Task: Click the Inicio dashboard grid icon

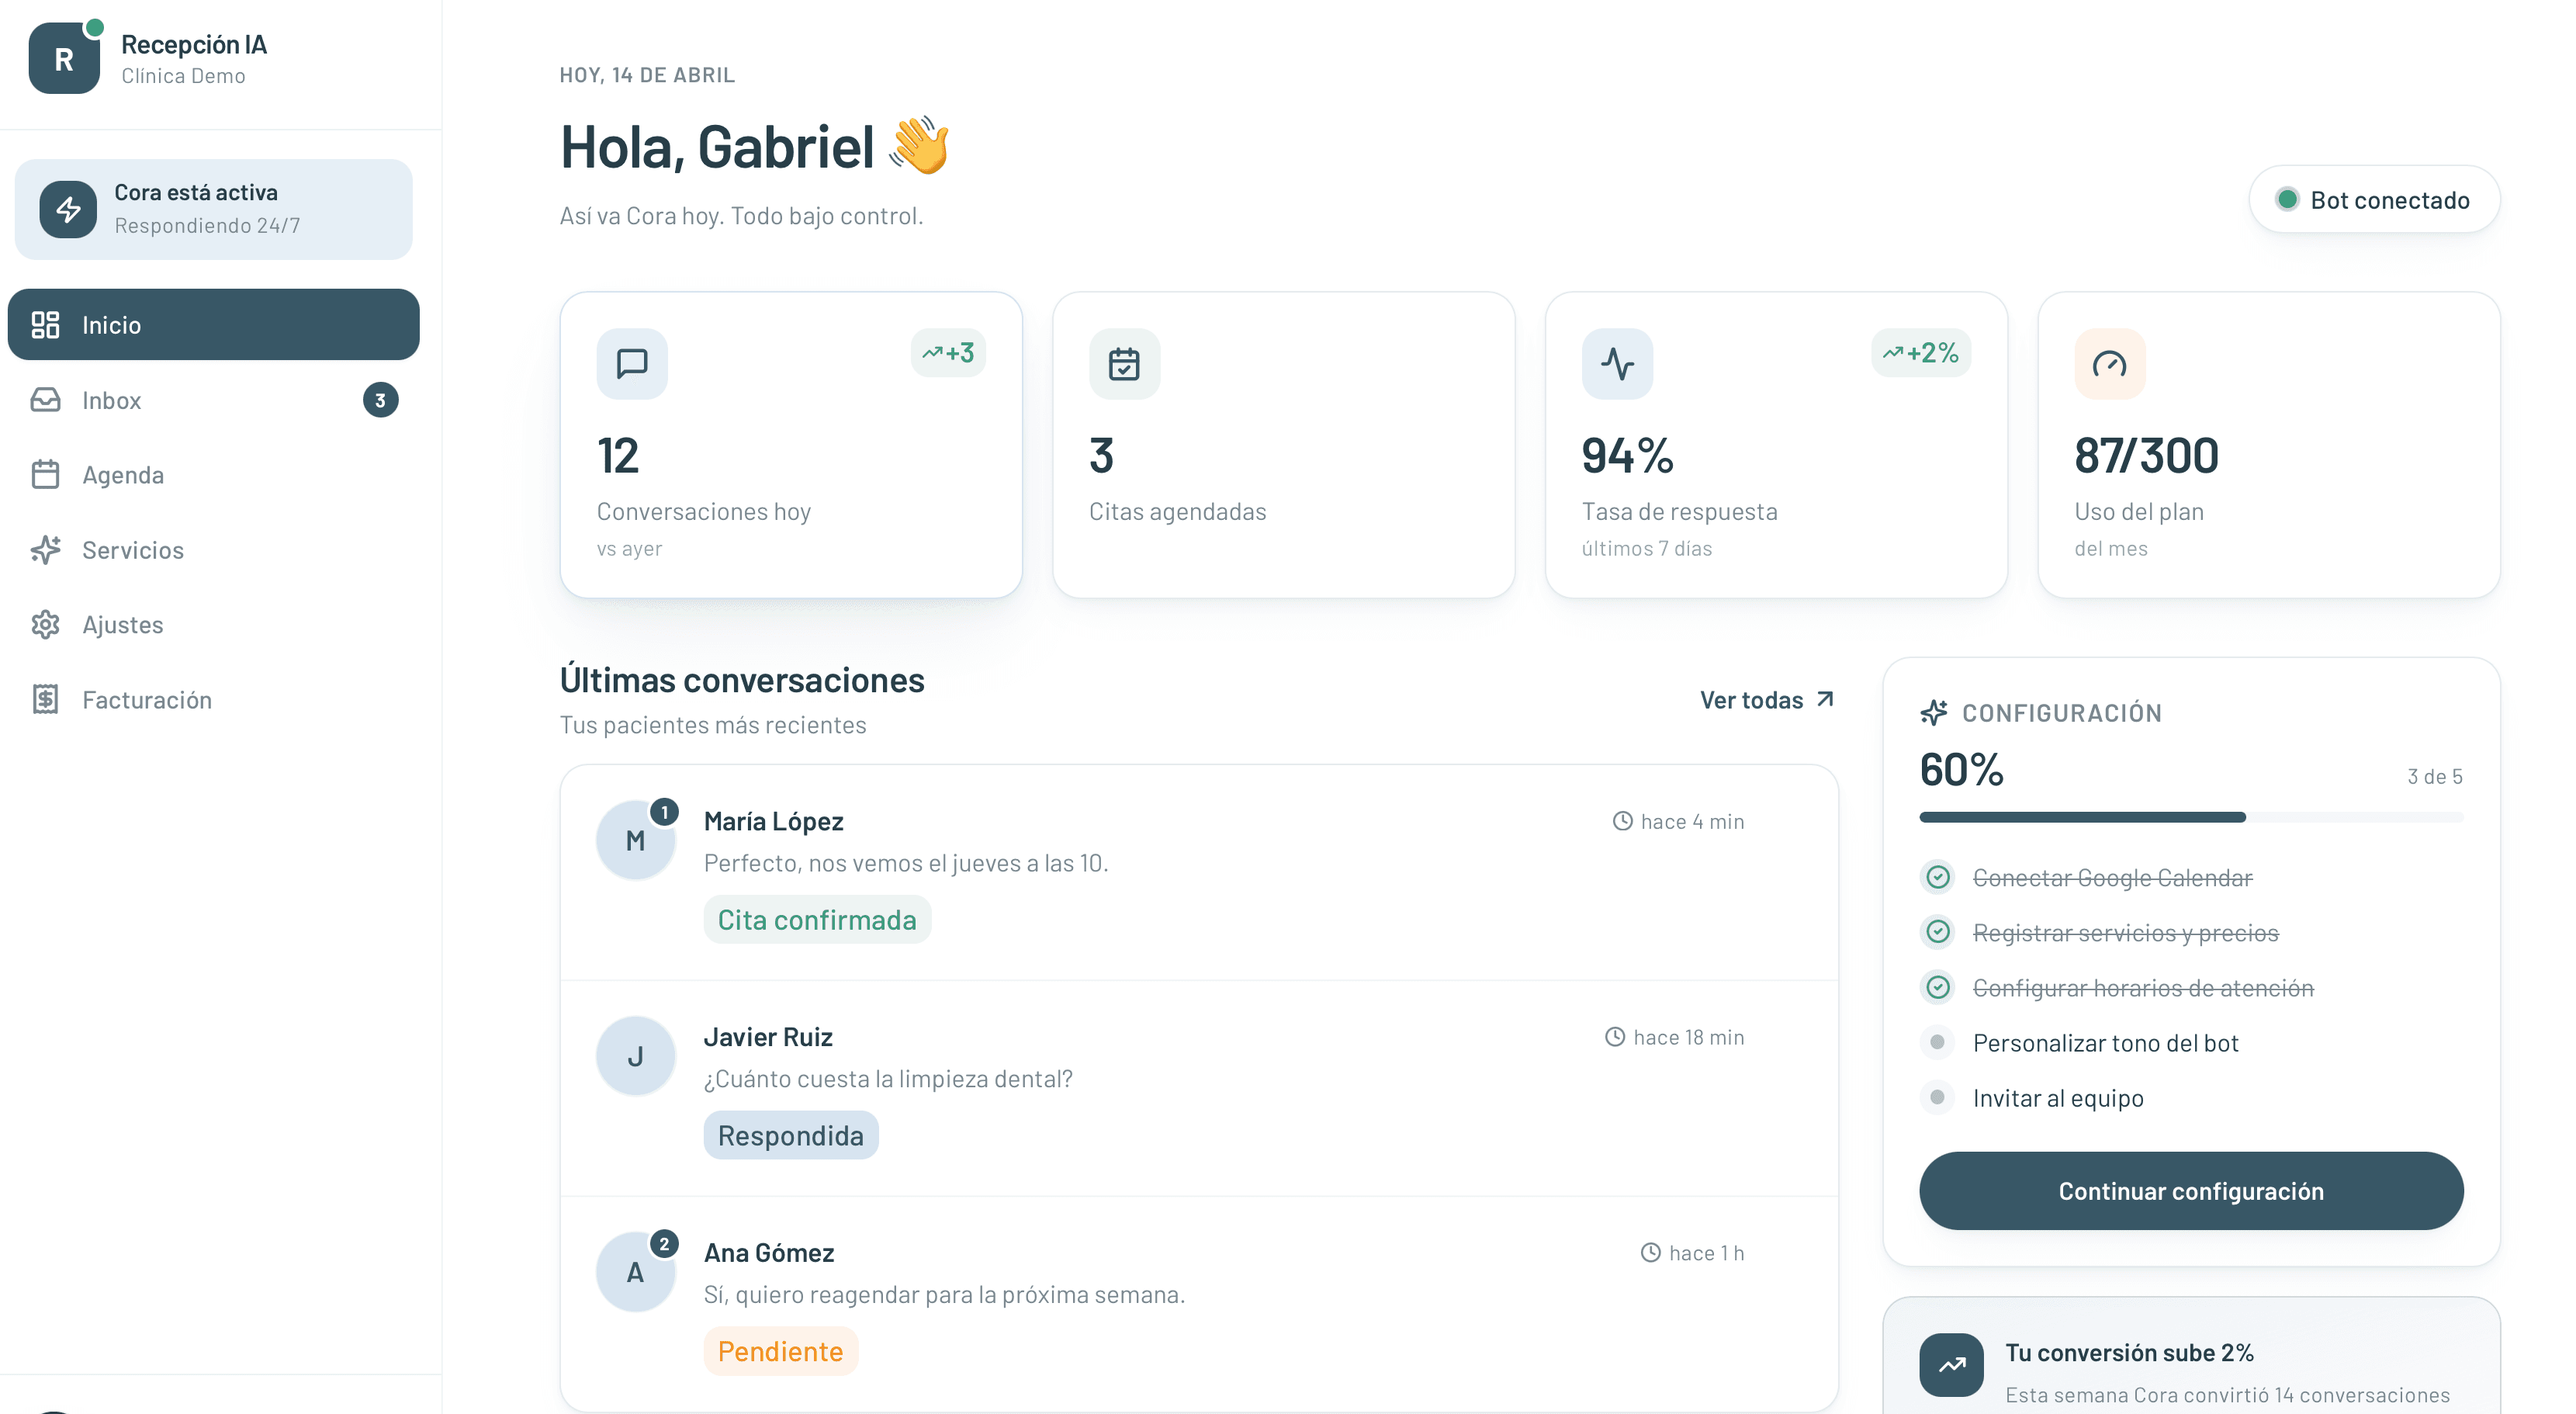Action: click(45, 325)
